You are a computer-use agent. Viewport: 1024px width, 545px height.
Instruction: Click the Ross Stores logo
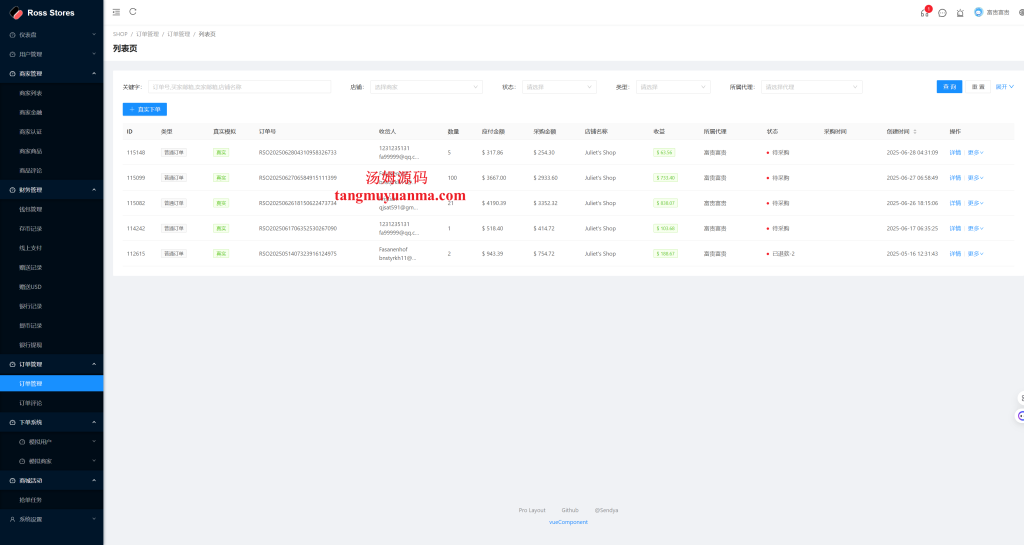16,13
